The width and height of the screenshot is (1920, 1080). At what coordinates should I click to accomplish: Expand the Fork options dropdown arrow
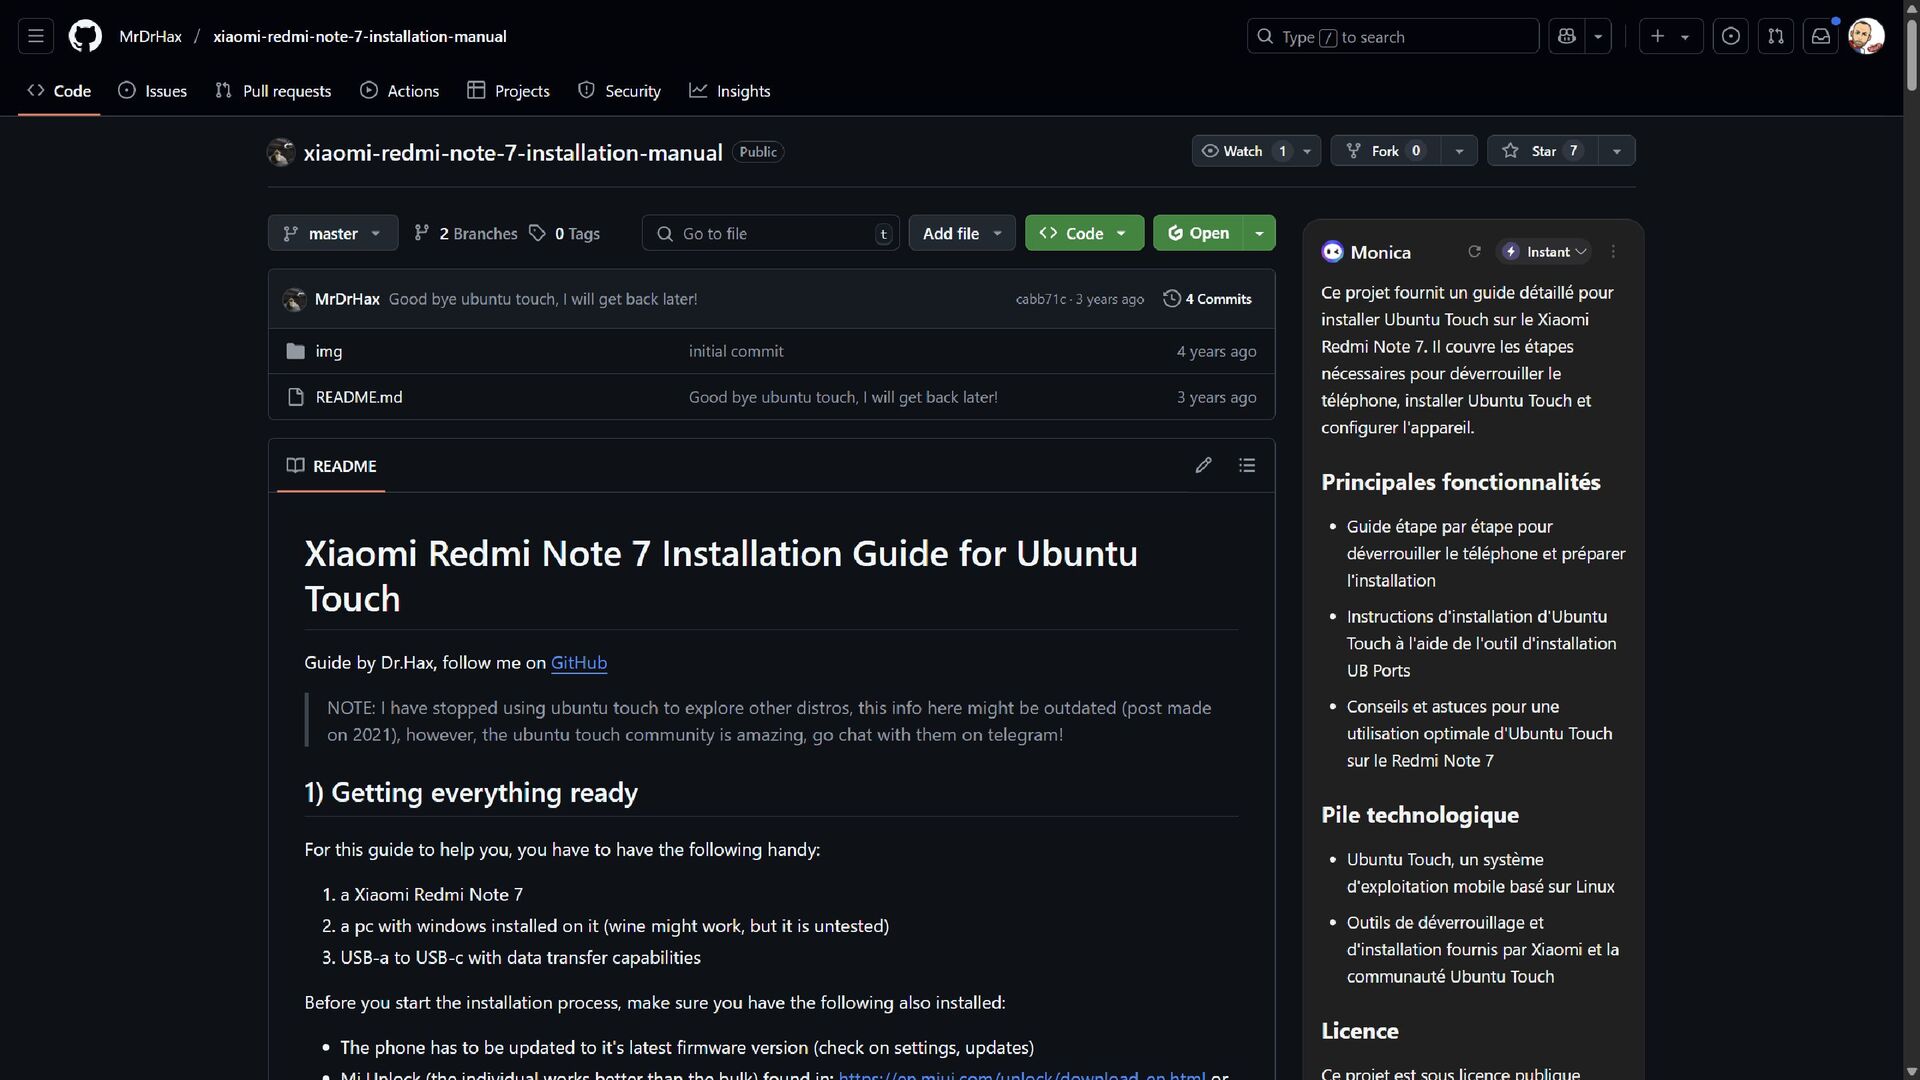(x=1459, y=151)
